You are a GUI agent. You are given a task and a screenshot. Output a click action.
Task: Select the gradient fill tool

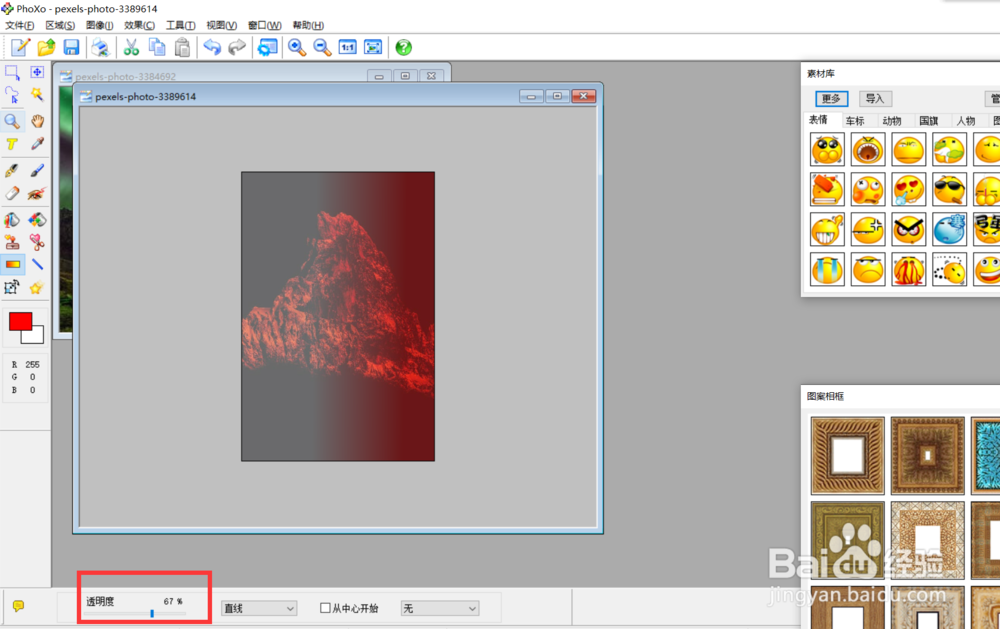point(13,264)
